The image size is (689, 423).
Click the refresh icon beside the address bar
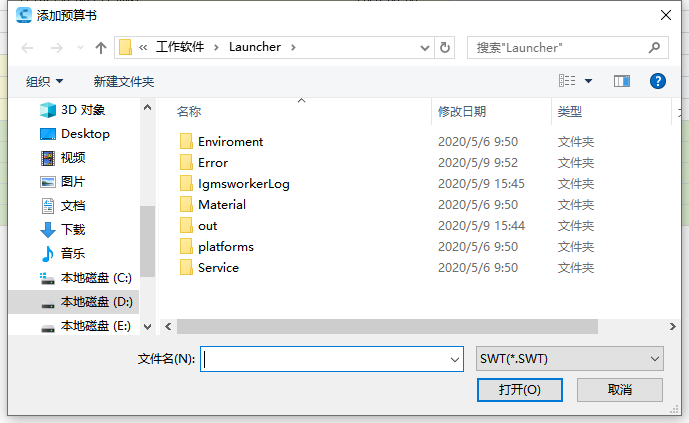coord(445,47)
